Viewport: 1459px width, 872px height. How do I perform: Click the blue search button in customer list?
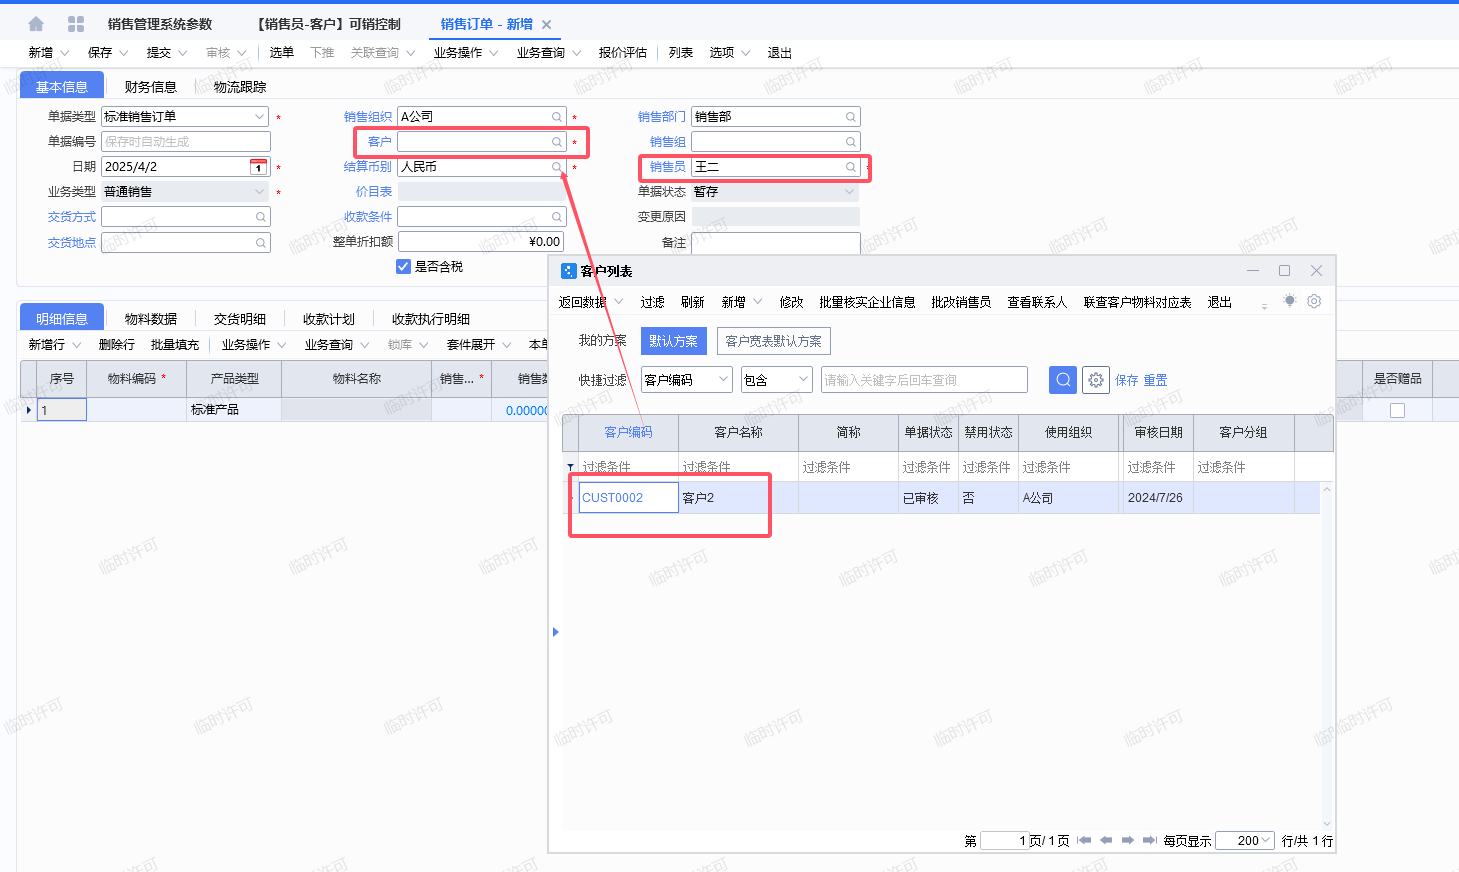tap(1063, 380)
